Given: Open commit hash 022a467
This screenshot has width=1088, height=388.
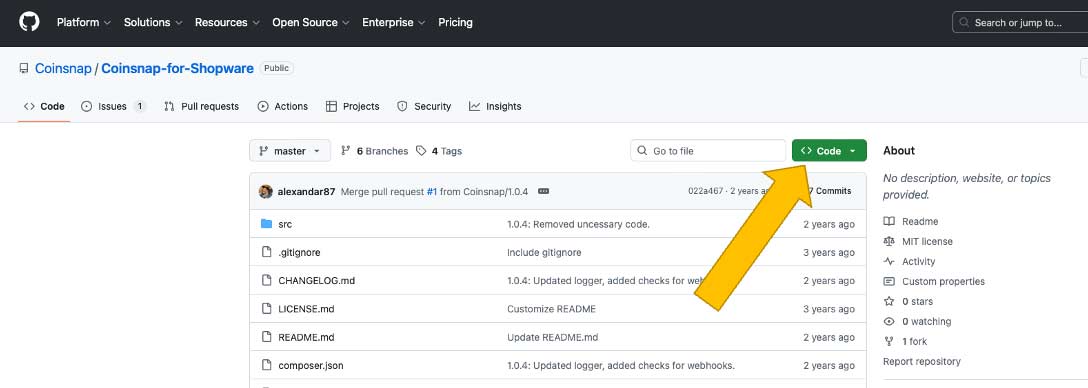Looking at the screenshot, I should 706,191.
